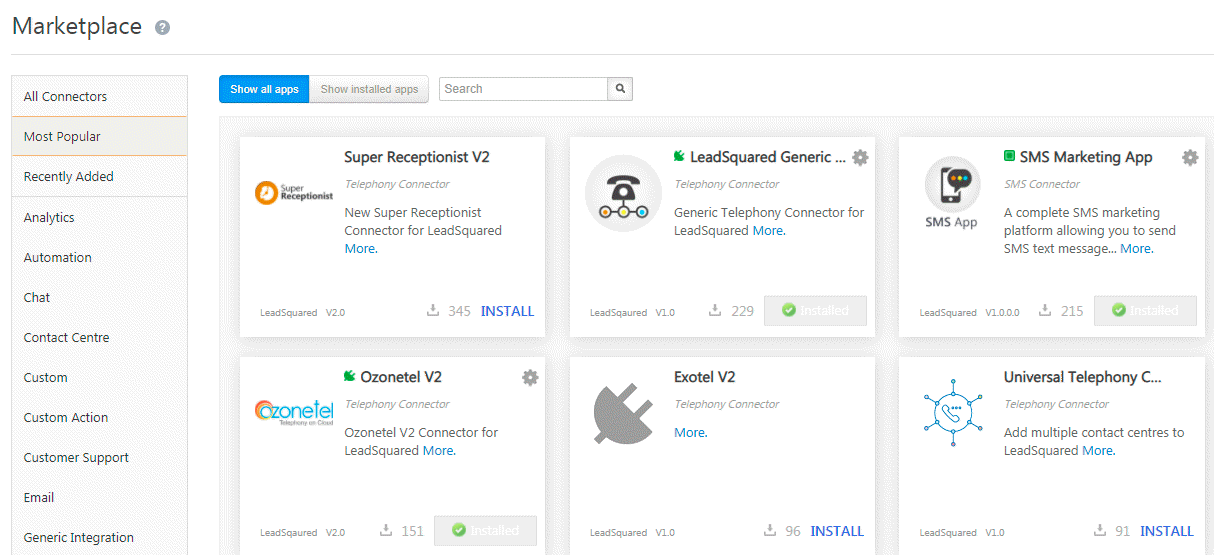This screenshot has width=1214, height=555.
Task: Open More link for Super Receptionist V2
Action: (x=361, y=249)
